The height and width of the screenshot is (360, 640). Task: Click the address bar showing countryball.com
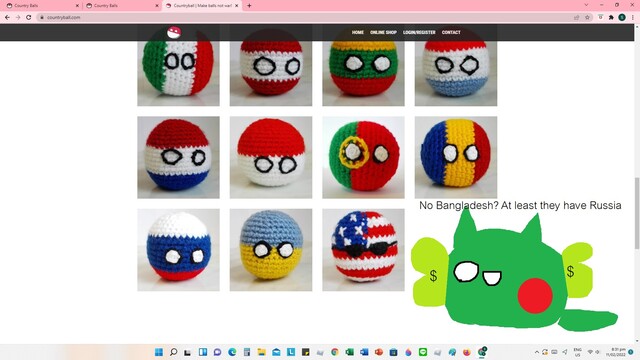tap(306, 17)
